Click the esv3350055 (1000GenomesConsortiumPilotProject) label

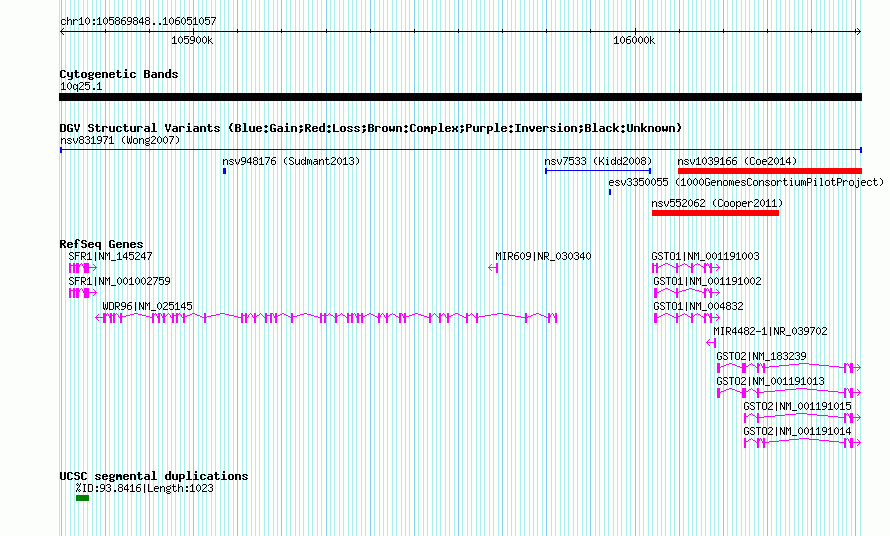coord(746,182)
